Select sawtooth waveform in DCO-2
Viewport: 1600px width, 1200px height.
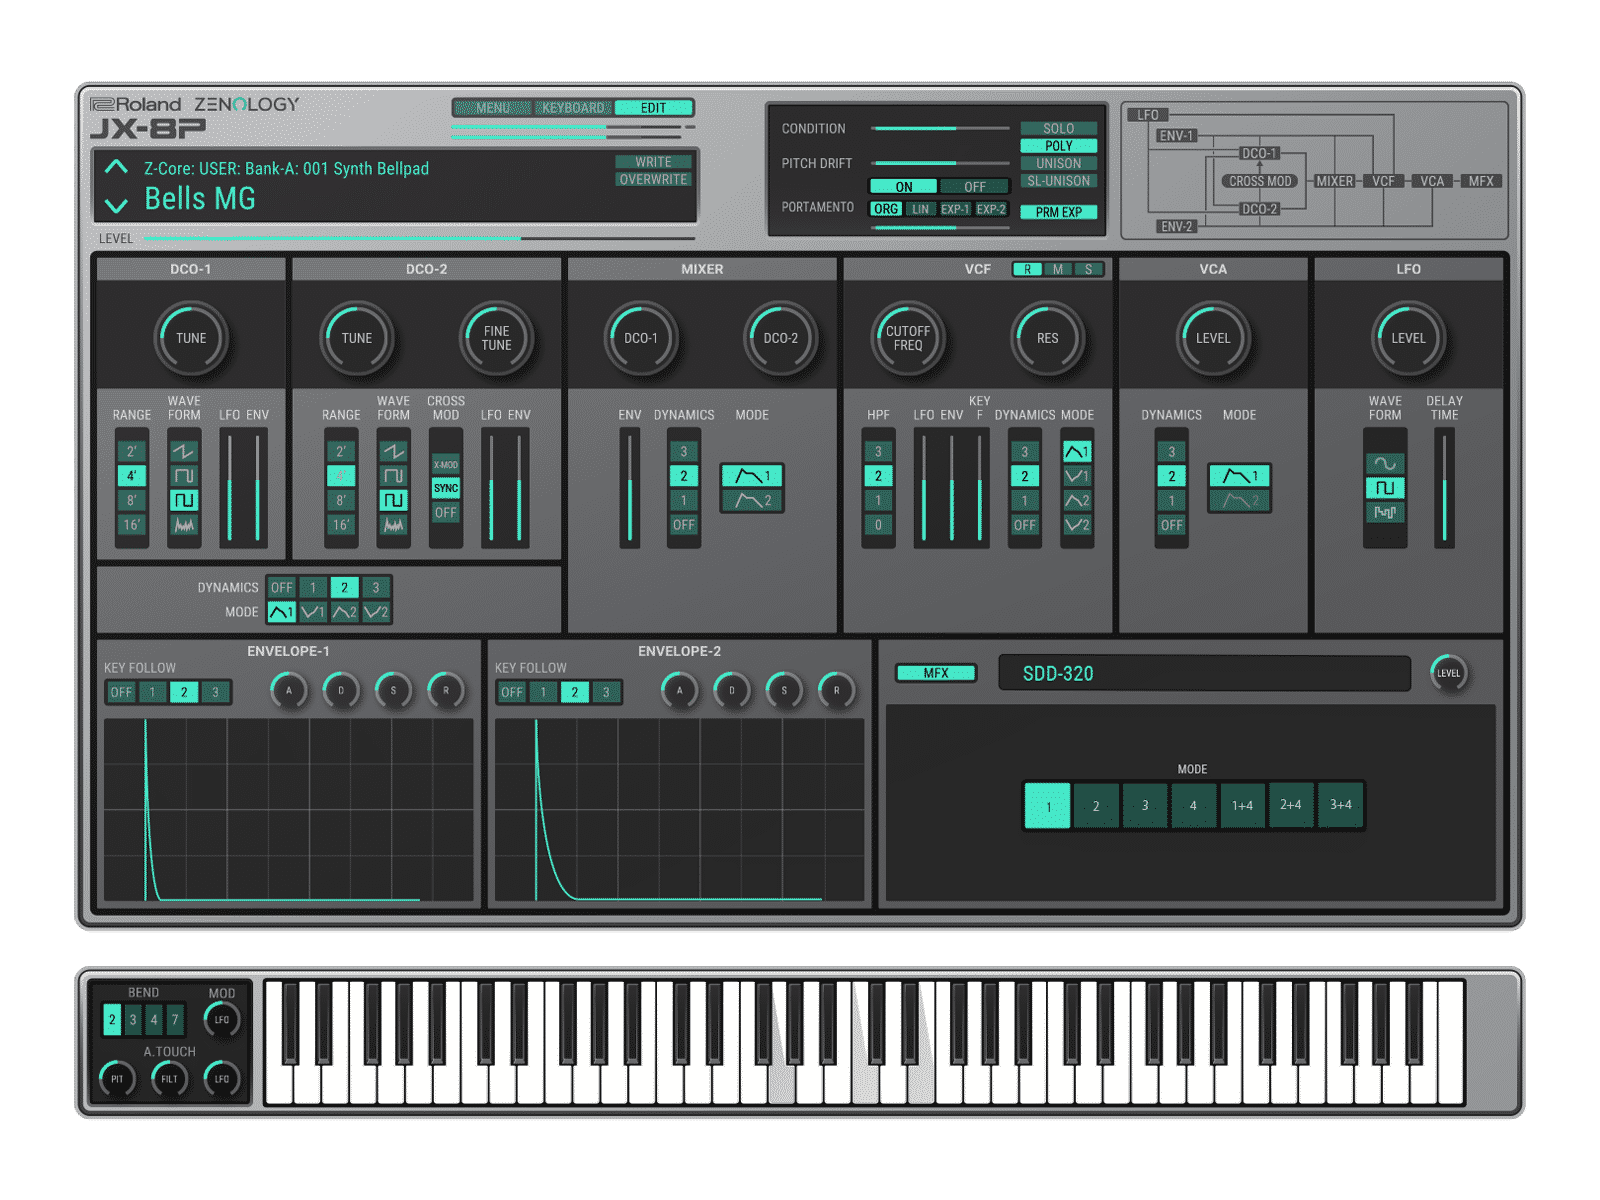click(394, 452)
